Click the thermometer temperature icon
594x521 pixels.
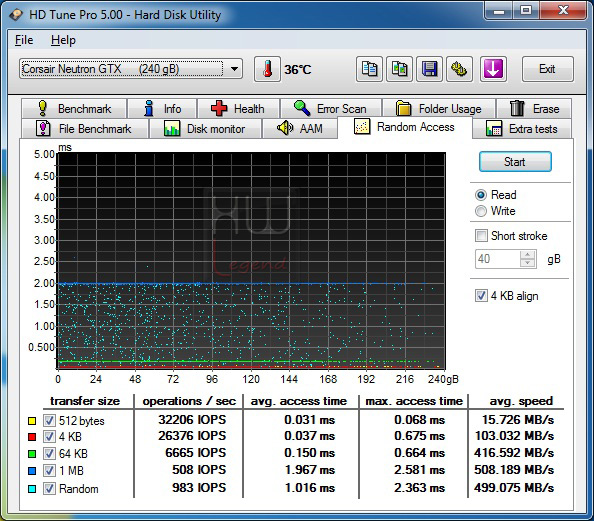(x=267, y=69)
